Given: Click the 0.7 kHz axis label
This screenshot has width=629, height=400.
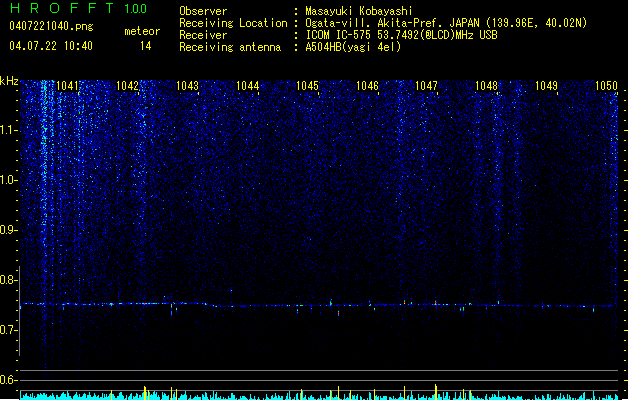Looking at the screenshot, I should tap(9, 330).
